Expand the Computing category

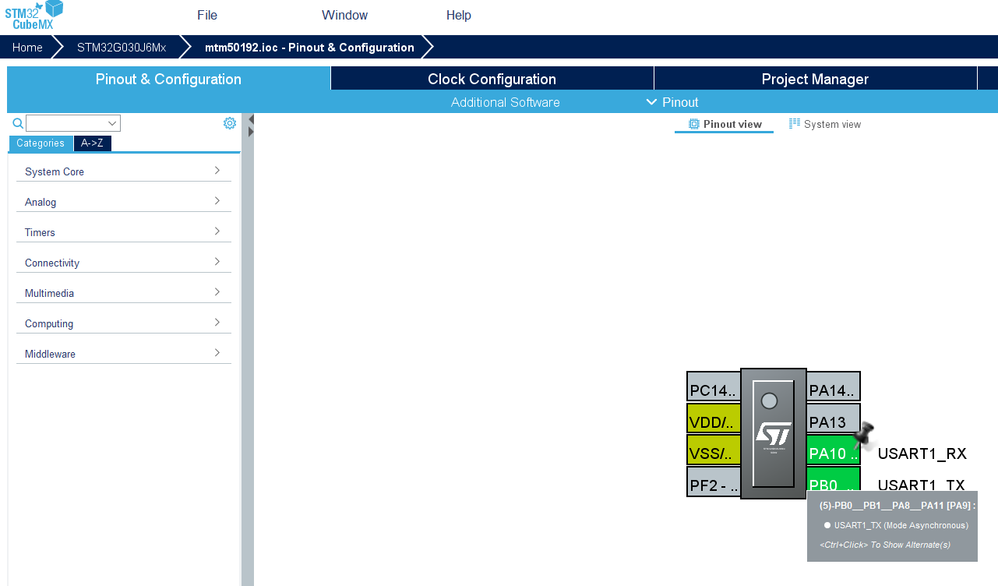pyautogui.click(x=123, y=323)
